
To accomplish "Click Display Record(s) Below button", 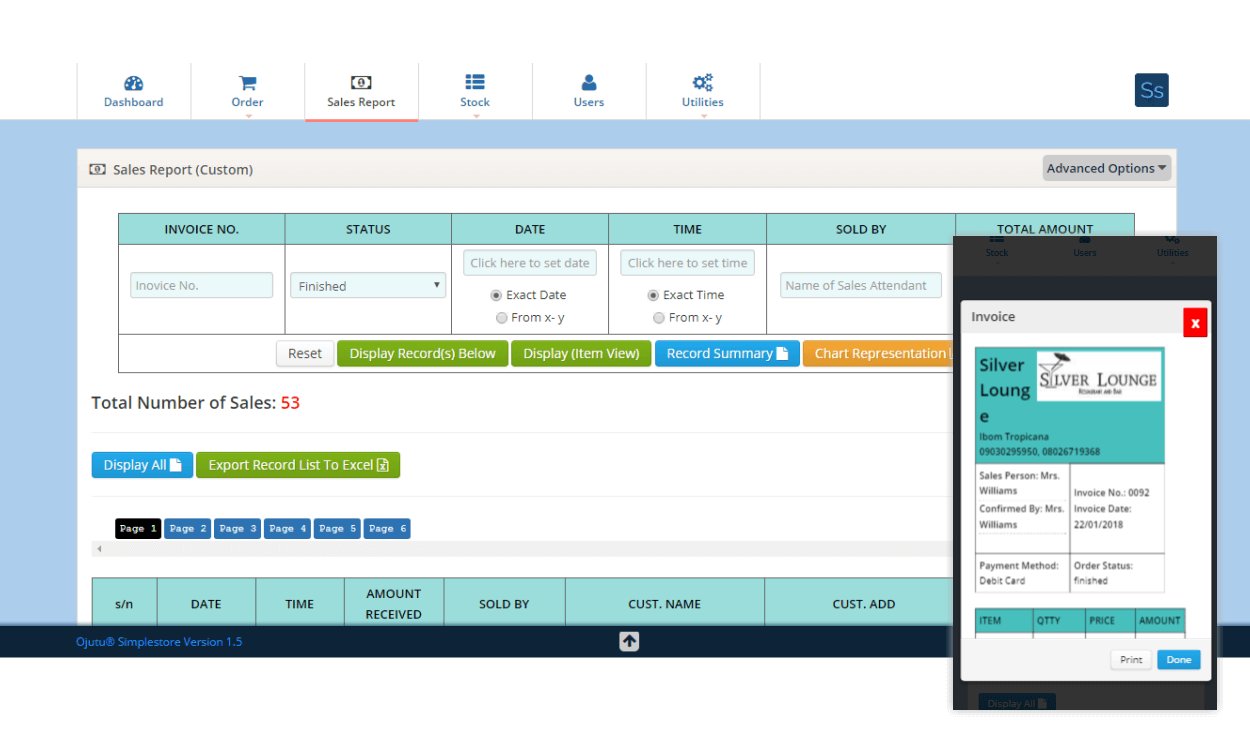I will pyautogui.click(x=423, y=354).
